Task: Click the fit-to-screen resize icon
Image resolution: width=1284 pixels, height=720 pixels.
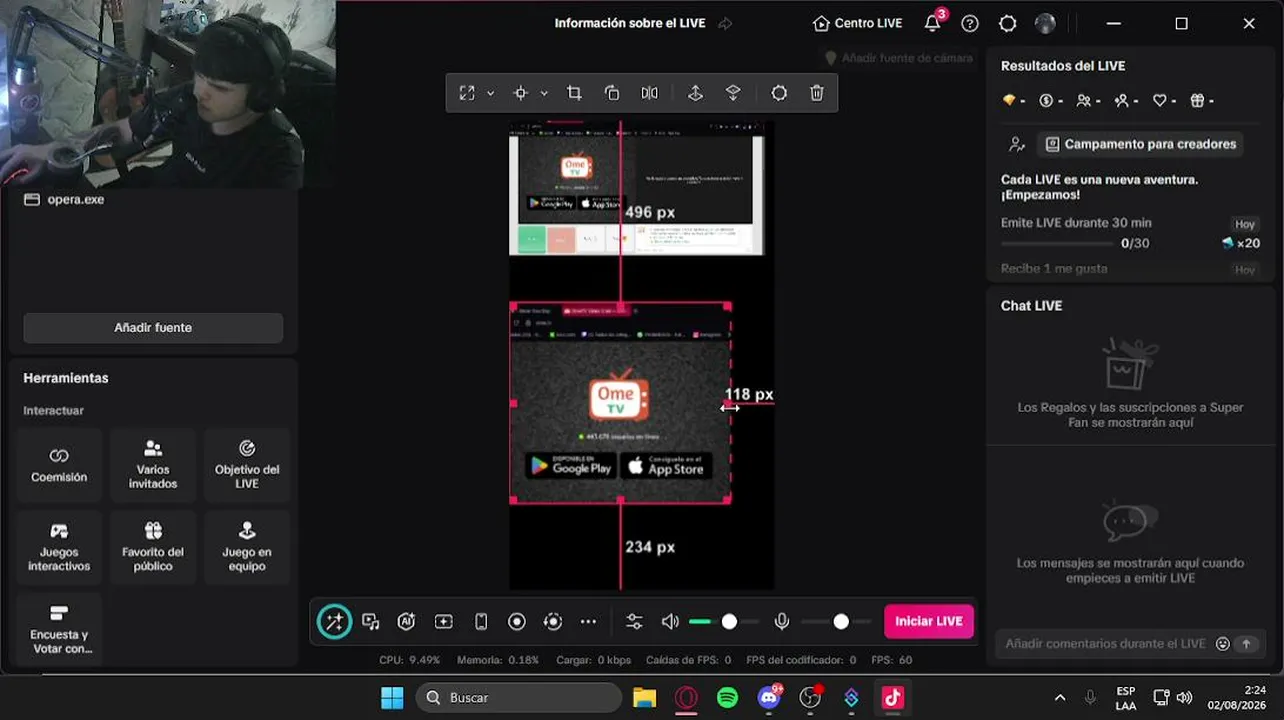Action: (467, 93)
